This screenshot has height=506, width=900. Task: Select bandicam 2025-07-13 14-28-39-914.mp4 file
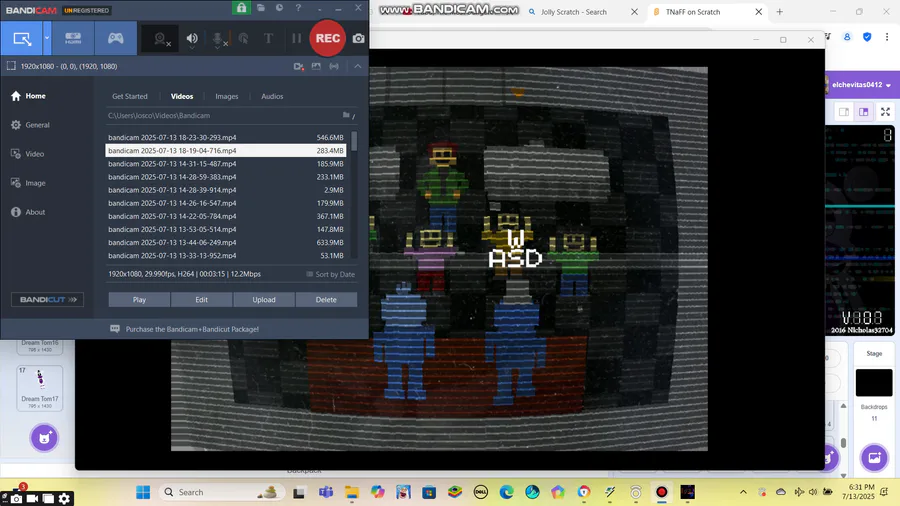[x=226, y=190]
